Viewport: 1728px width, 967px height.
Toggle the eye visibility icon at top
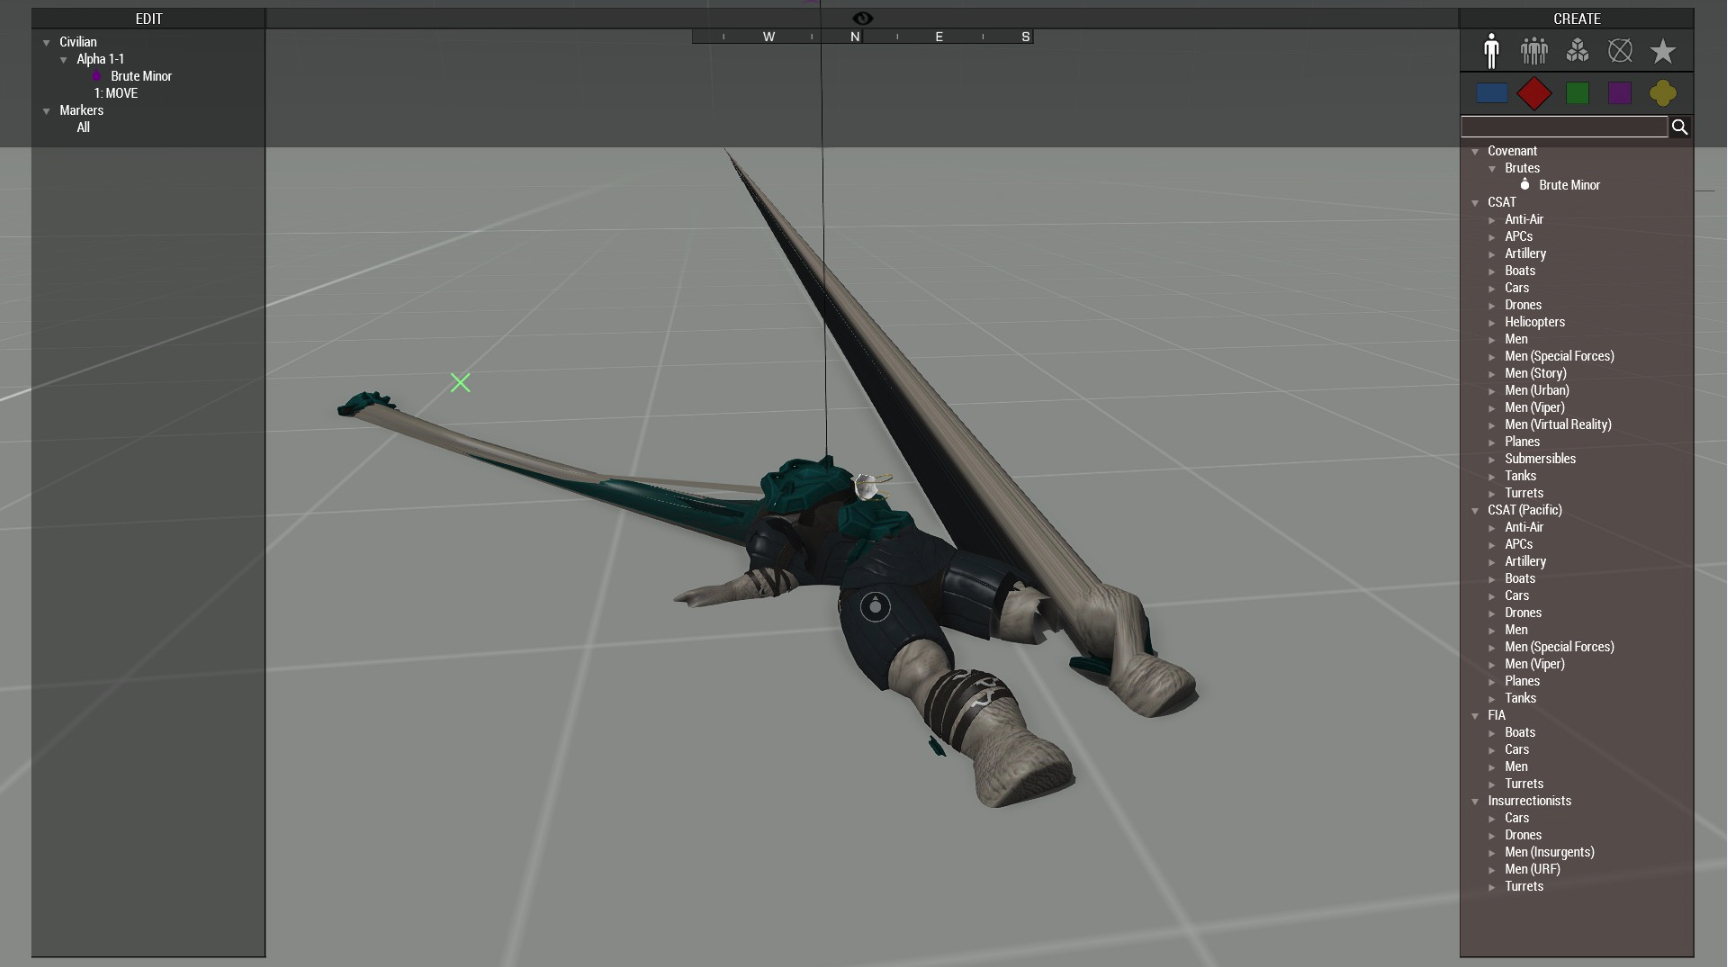pos(863,18)
